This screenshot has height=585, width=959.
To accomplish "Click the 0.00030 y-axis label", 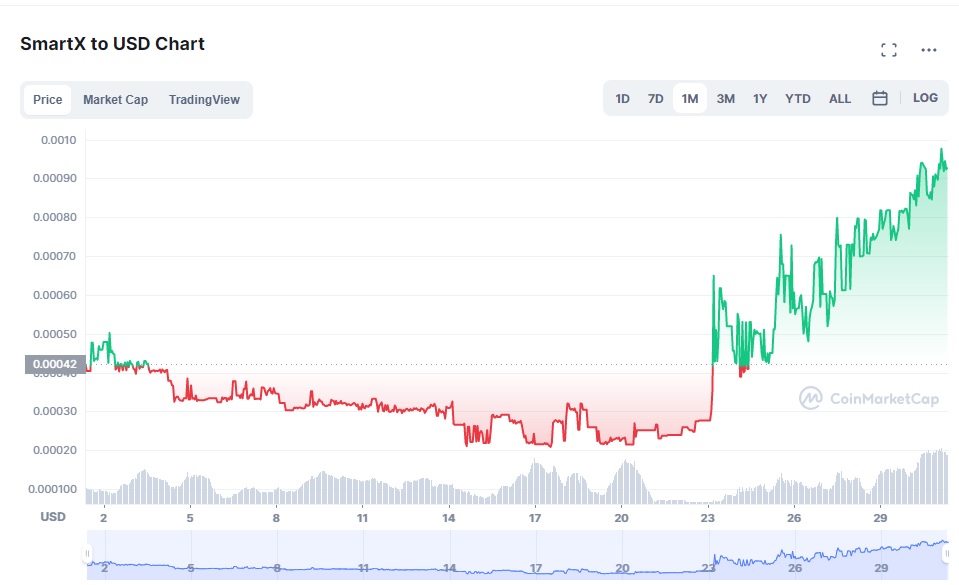I will point(55,411).
